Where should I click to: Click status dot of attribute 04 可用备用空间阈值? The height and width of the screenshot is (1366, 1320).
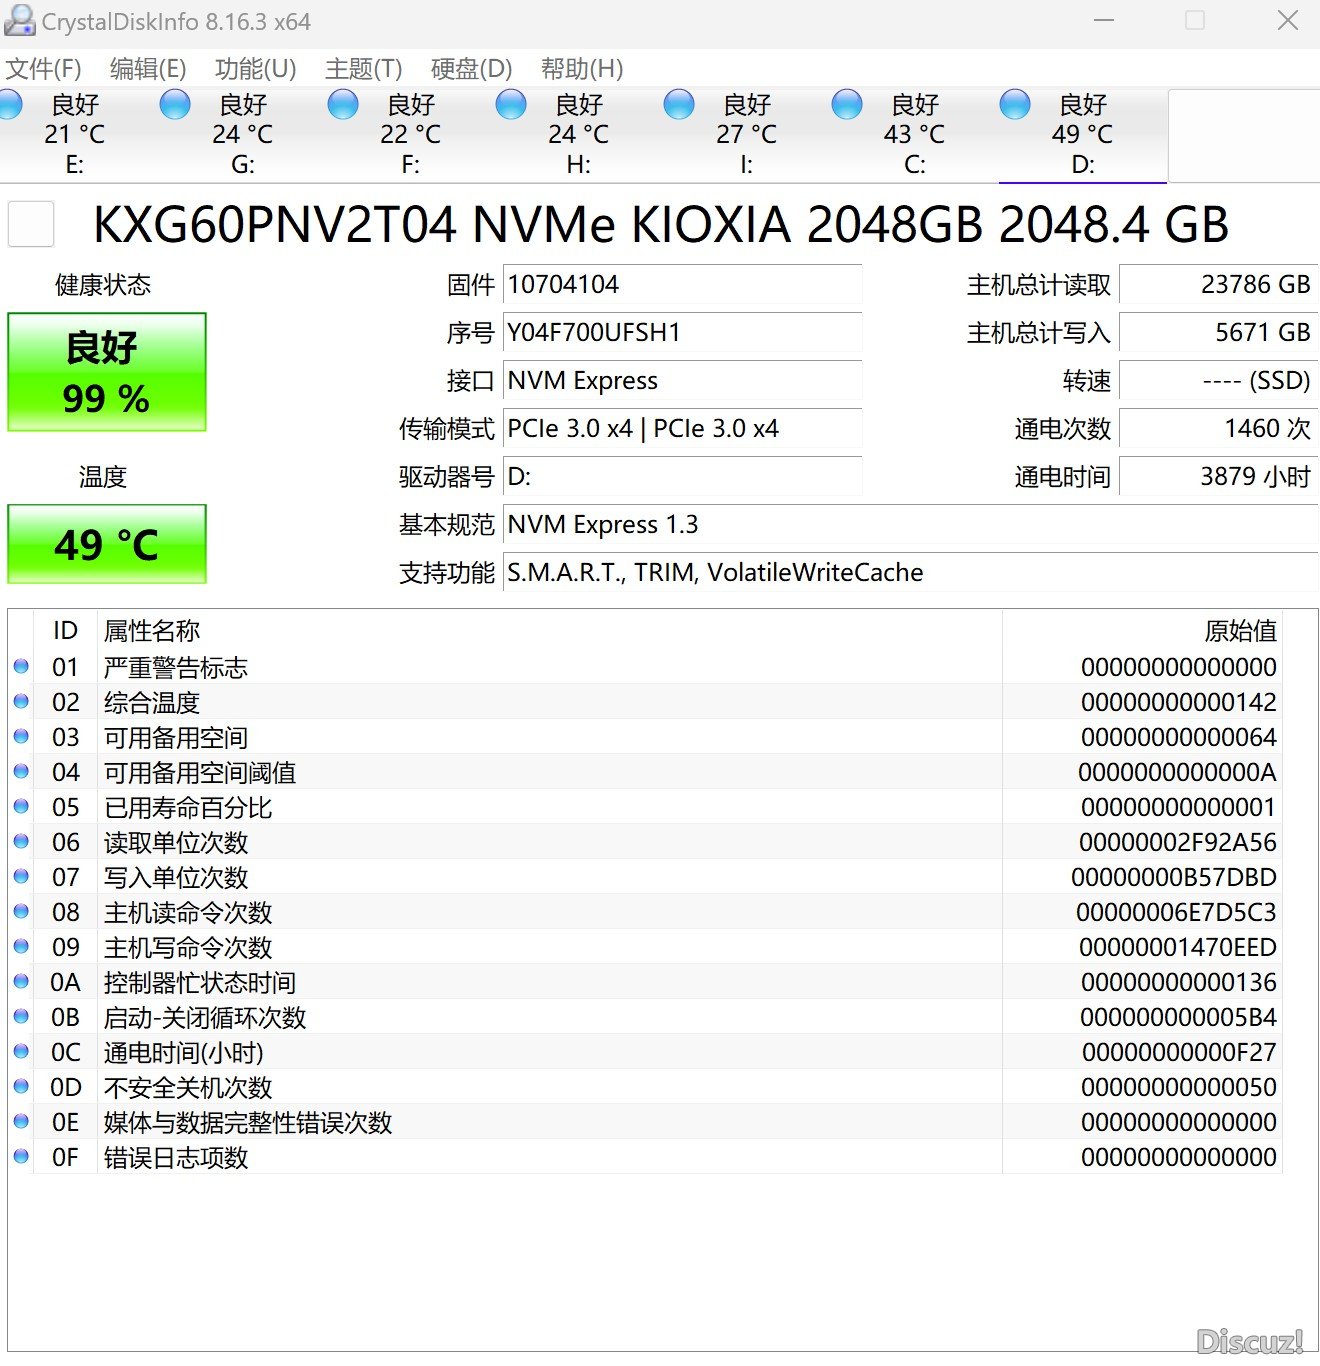pyautogui.click(x=21, y=771)
